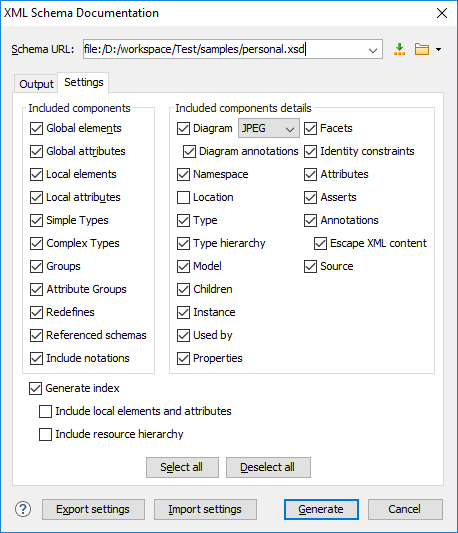458x533 pixels.
Task: Select the Settings tab
Action: click(x=84, y=82)
